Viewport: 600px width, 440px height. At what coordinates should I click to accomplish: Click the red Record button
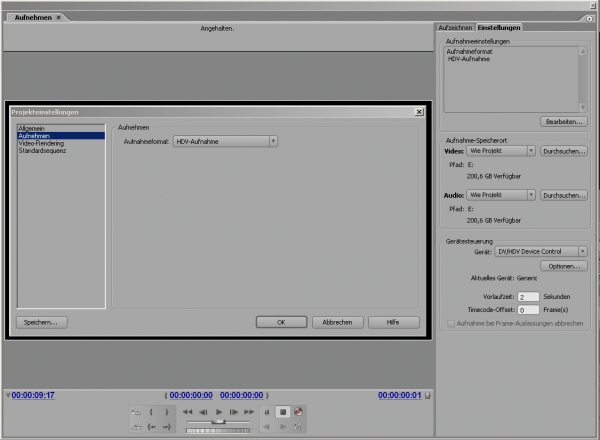(x=298, y=412)
